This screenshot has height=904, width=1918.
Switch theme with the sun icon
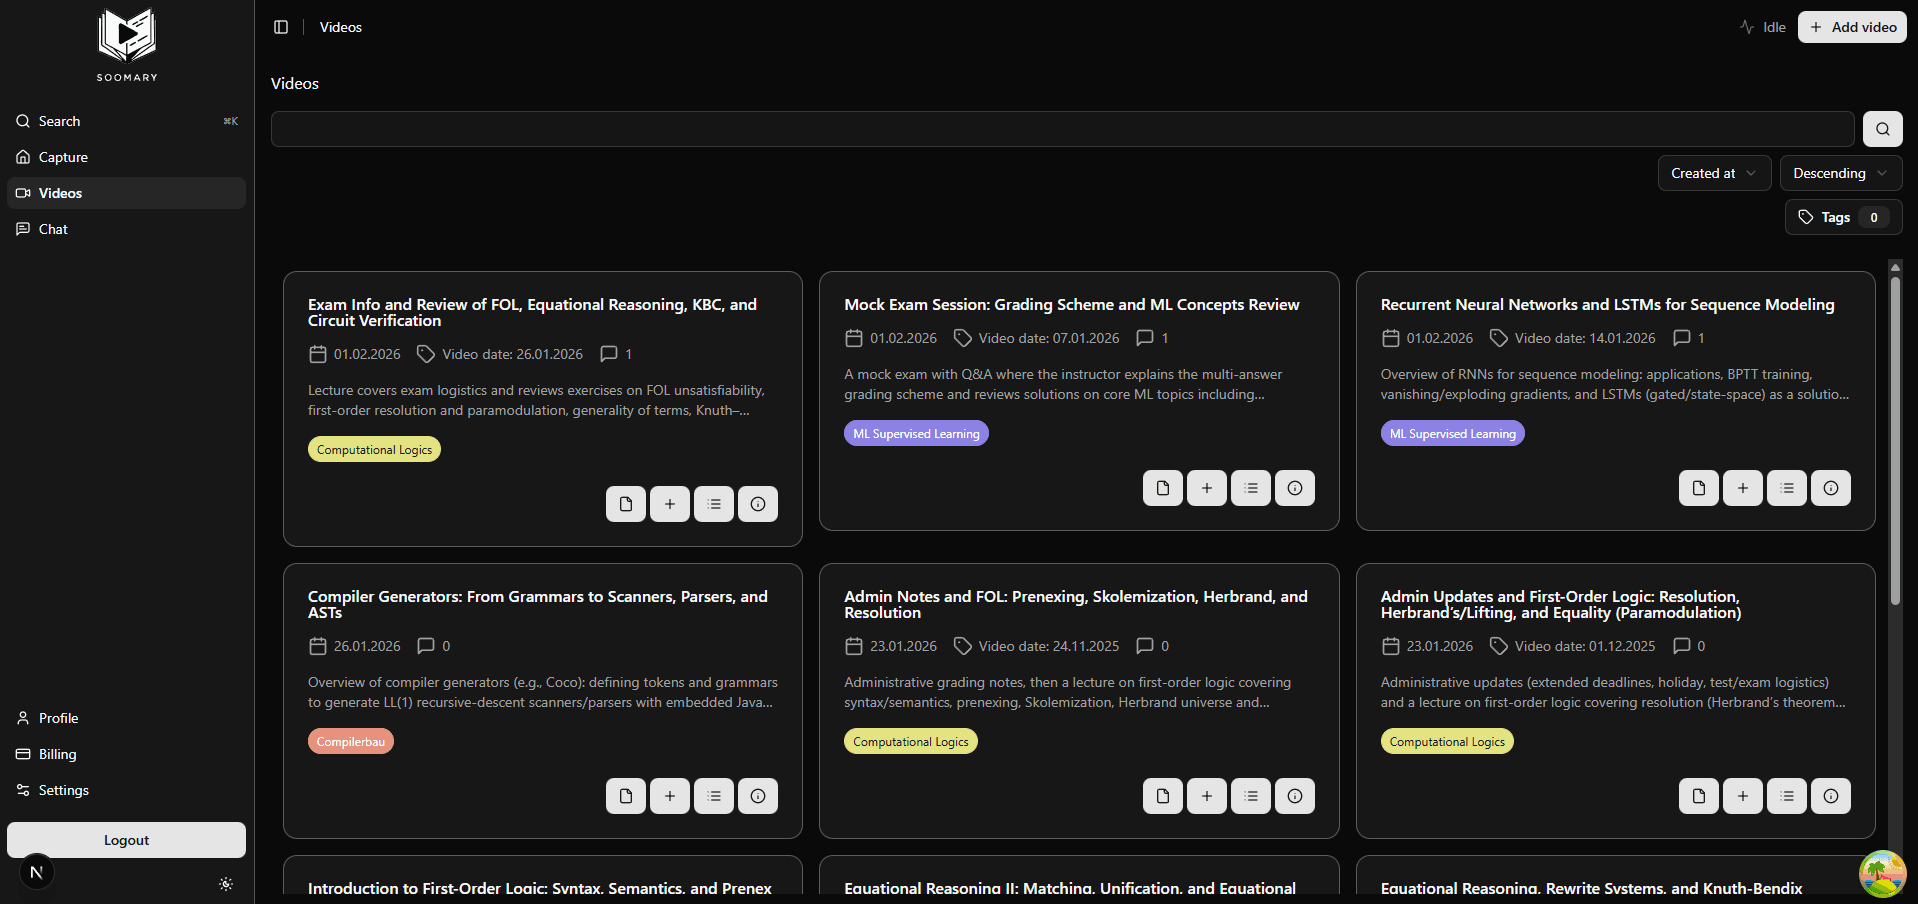click(225, 884)
